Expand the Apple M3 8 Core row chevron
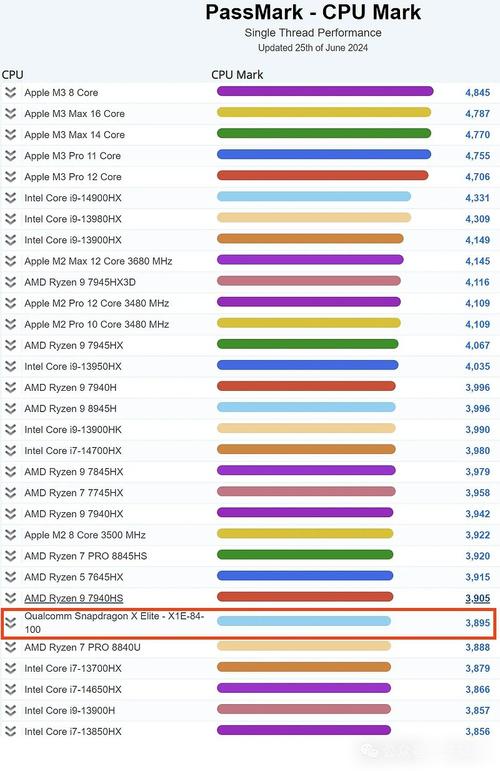This screenshot has width=500, height=771. (10, 92)
